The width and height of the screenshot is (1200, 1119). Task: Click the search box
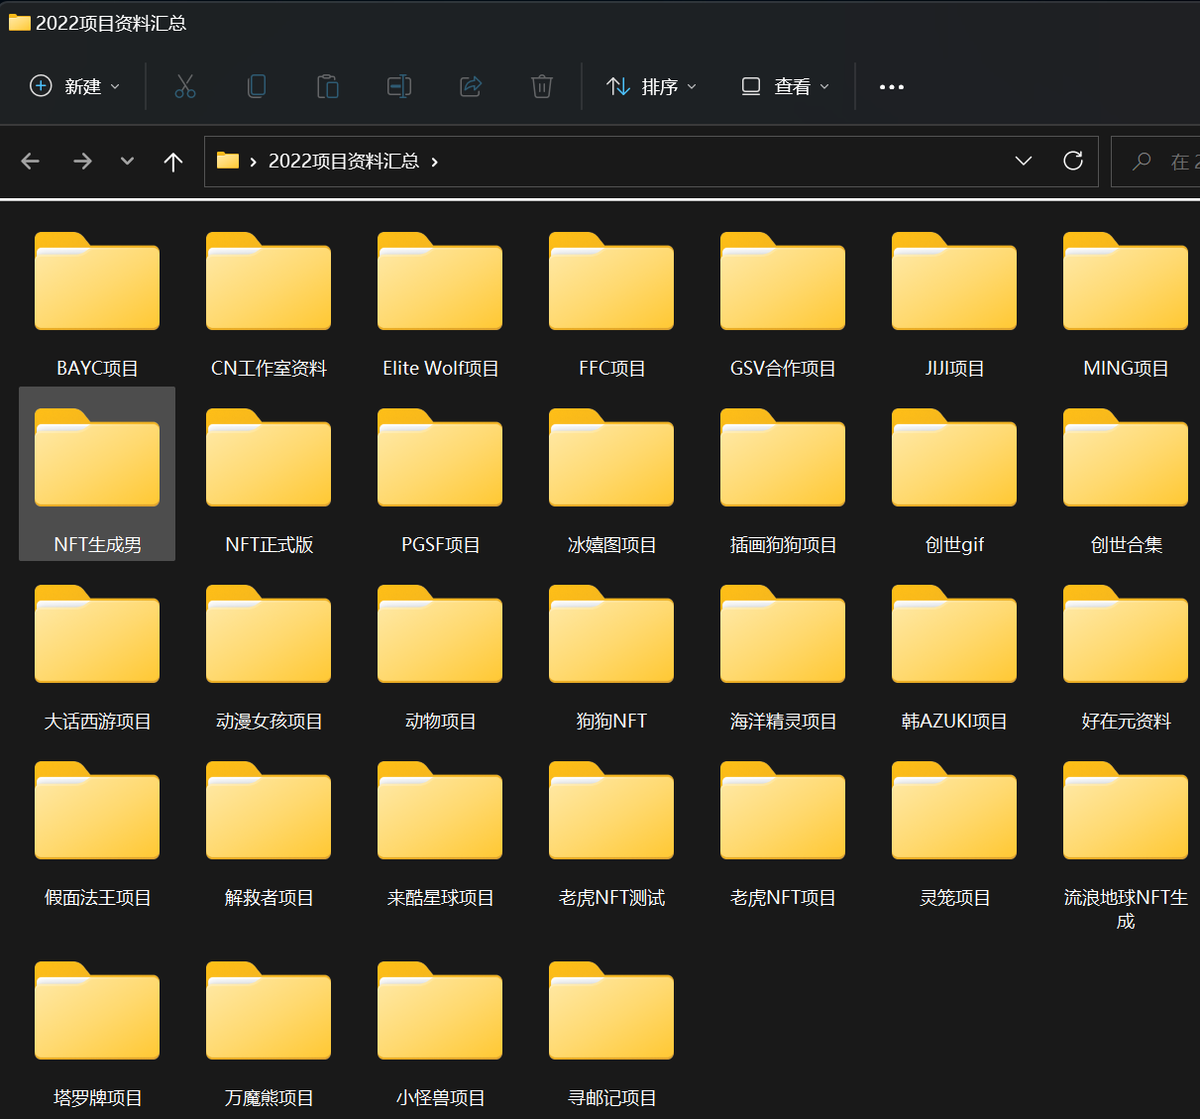pos(1156,161)
